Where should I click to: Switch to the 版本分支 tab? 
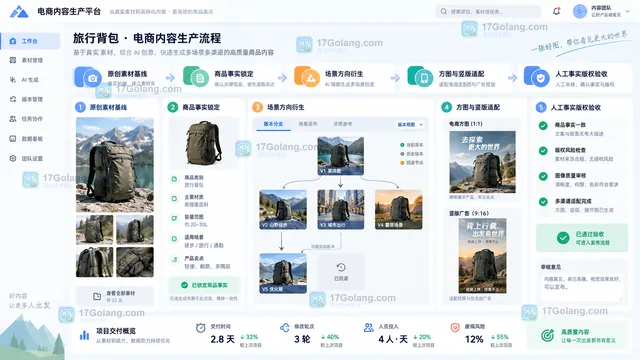(x=273, y=124)
